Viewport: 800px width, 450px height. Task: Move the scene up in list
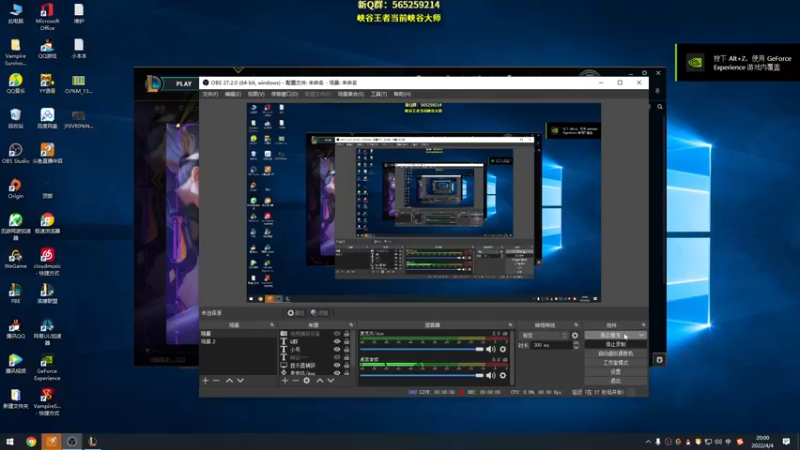229,380
